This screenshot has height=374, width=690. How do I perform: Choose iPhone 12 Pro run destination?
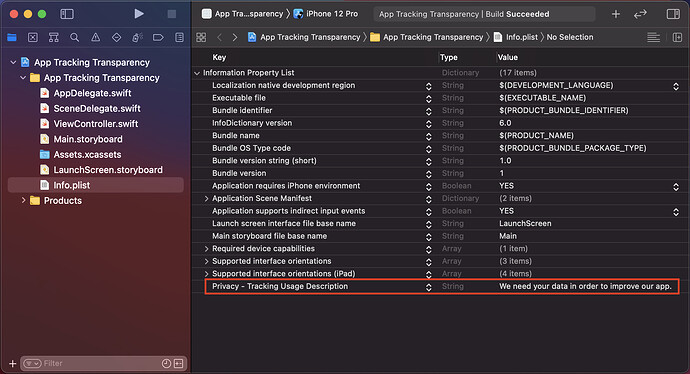[x=326, y=14]
